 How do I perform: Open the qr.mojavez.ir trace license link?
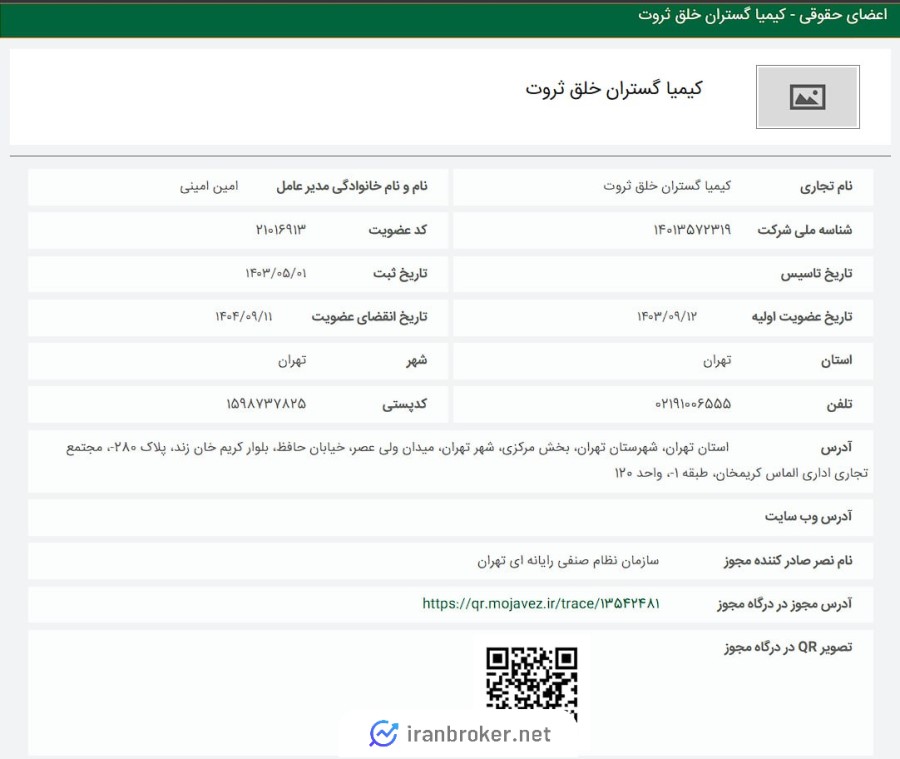pyautogui.click(x=541, y=603)
